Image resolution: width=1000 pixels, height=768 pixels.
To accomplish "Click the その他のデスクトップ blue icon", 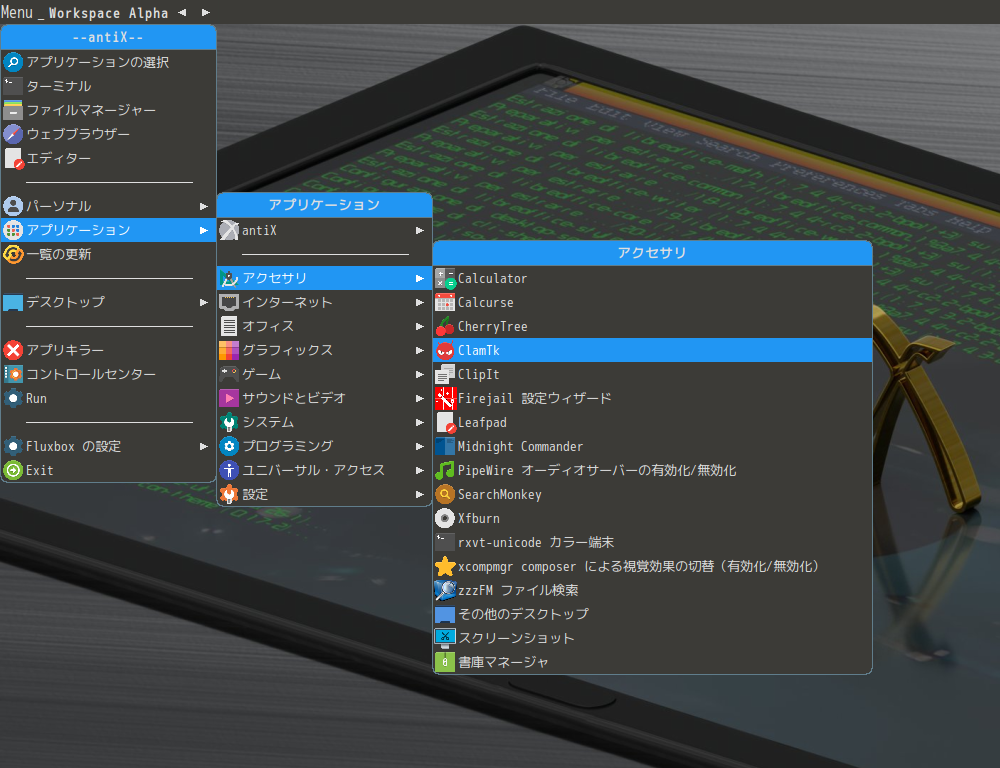I will point(445,614).
